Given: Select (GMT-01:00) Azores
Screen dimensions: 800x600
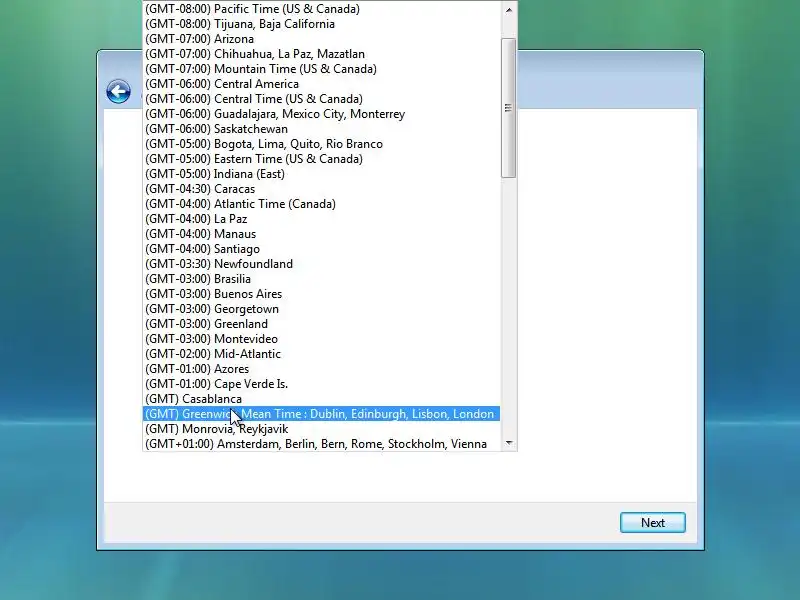Looking at the screenshot, I should (321, 369).
